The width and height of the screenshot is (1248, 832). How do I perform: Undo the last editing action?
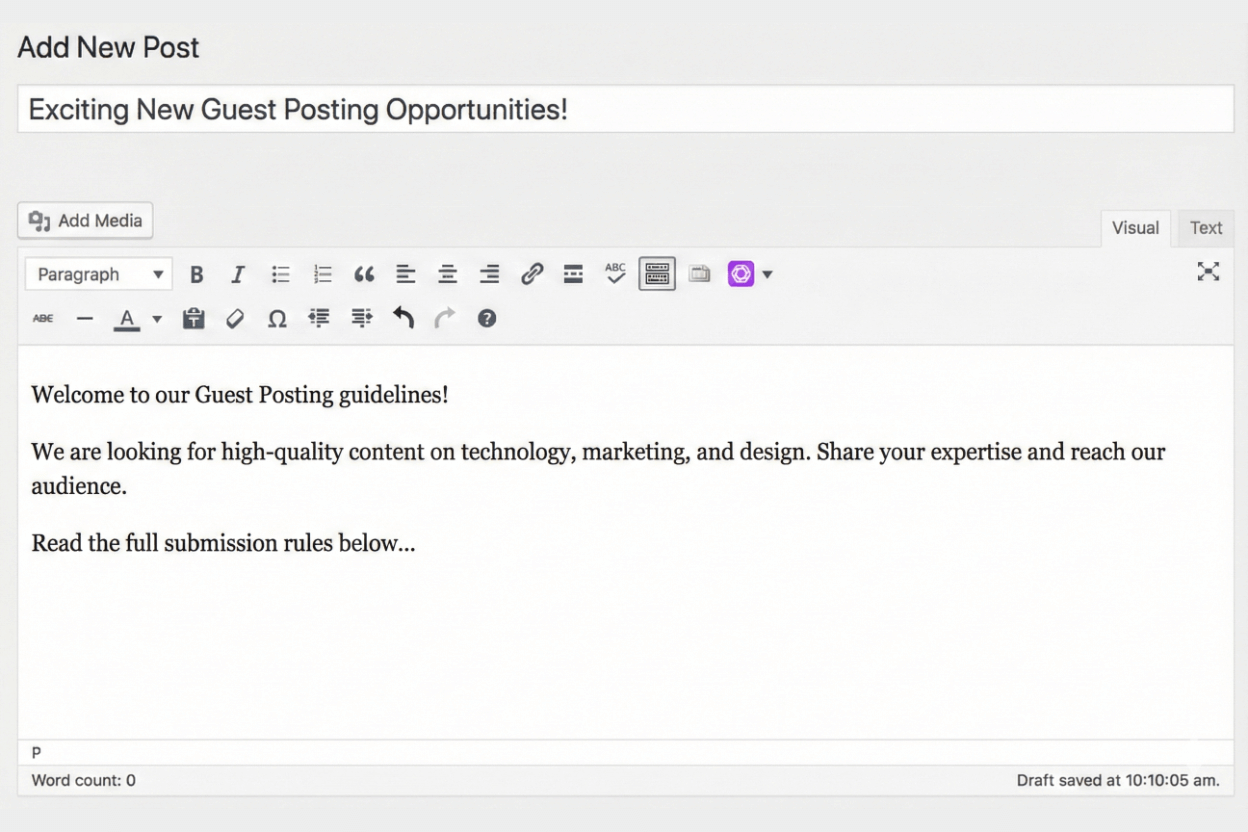click(403, 318)
